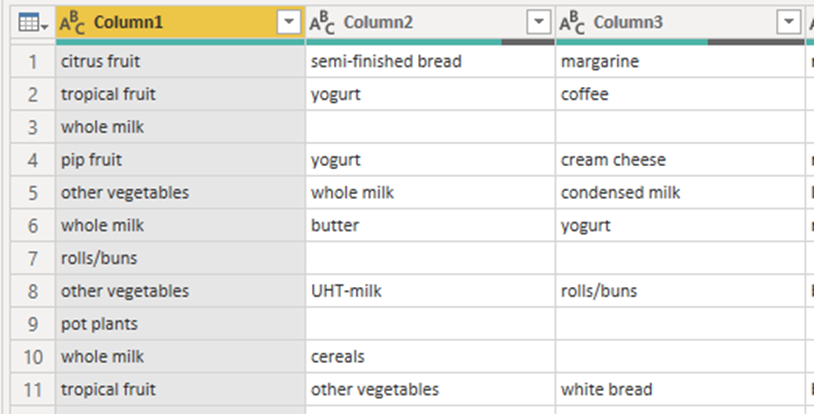
Task: Click the "semi-finished bread" cell
Action: [x=386, y=62]
